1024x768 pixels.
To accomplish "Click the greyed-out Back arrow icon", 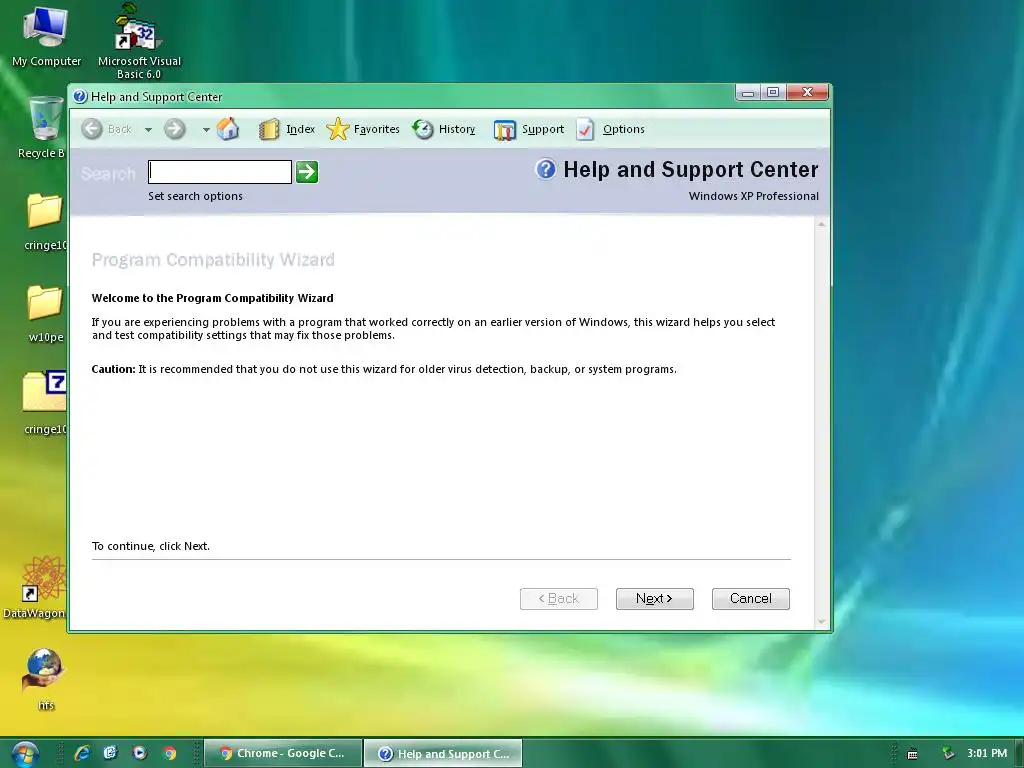I will [x=92, y=129].
